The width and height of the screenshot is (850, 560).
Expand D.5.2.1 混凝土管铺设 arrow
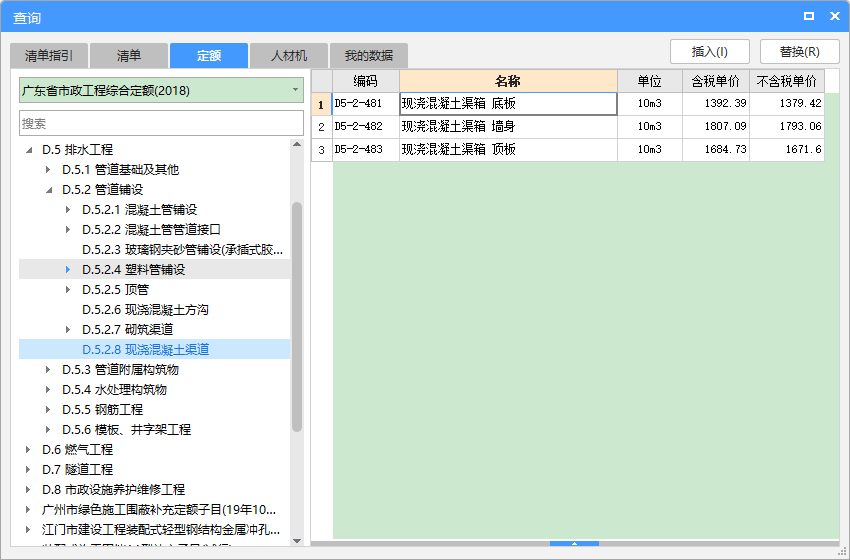coord(68,210)
